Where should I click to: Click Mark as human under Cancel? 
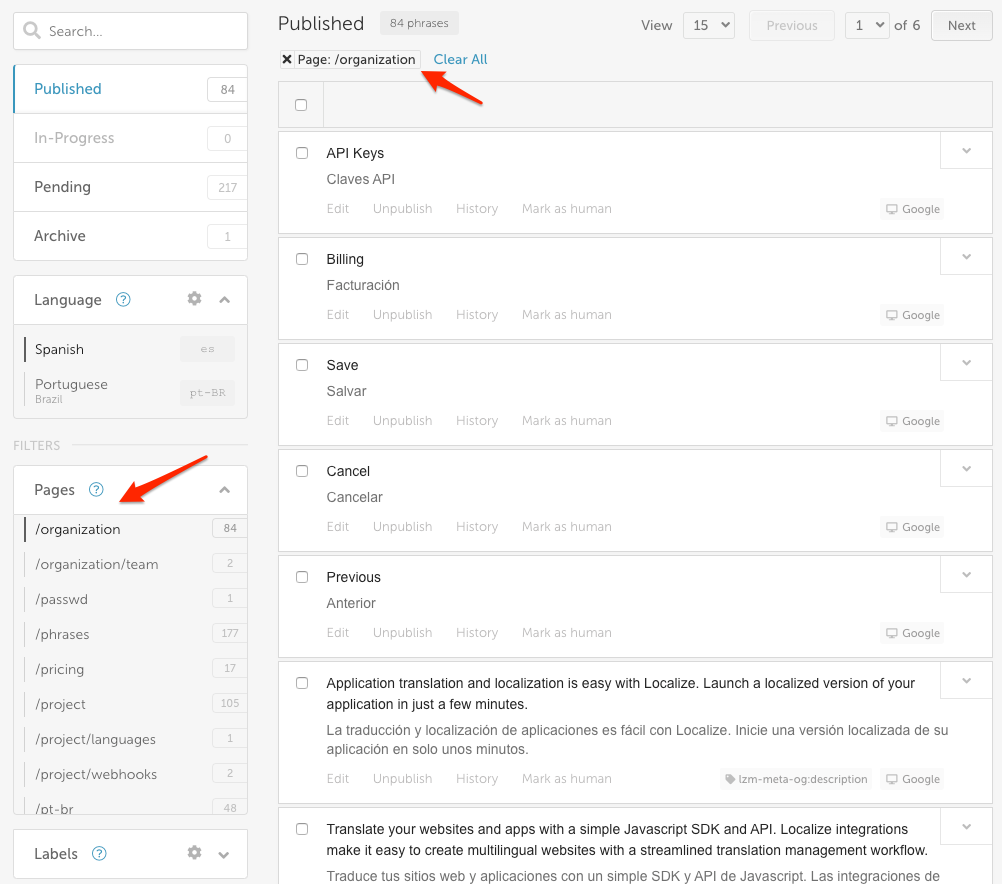coord(567,527)
